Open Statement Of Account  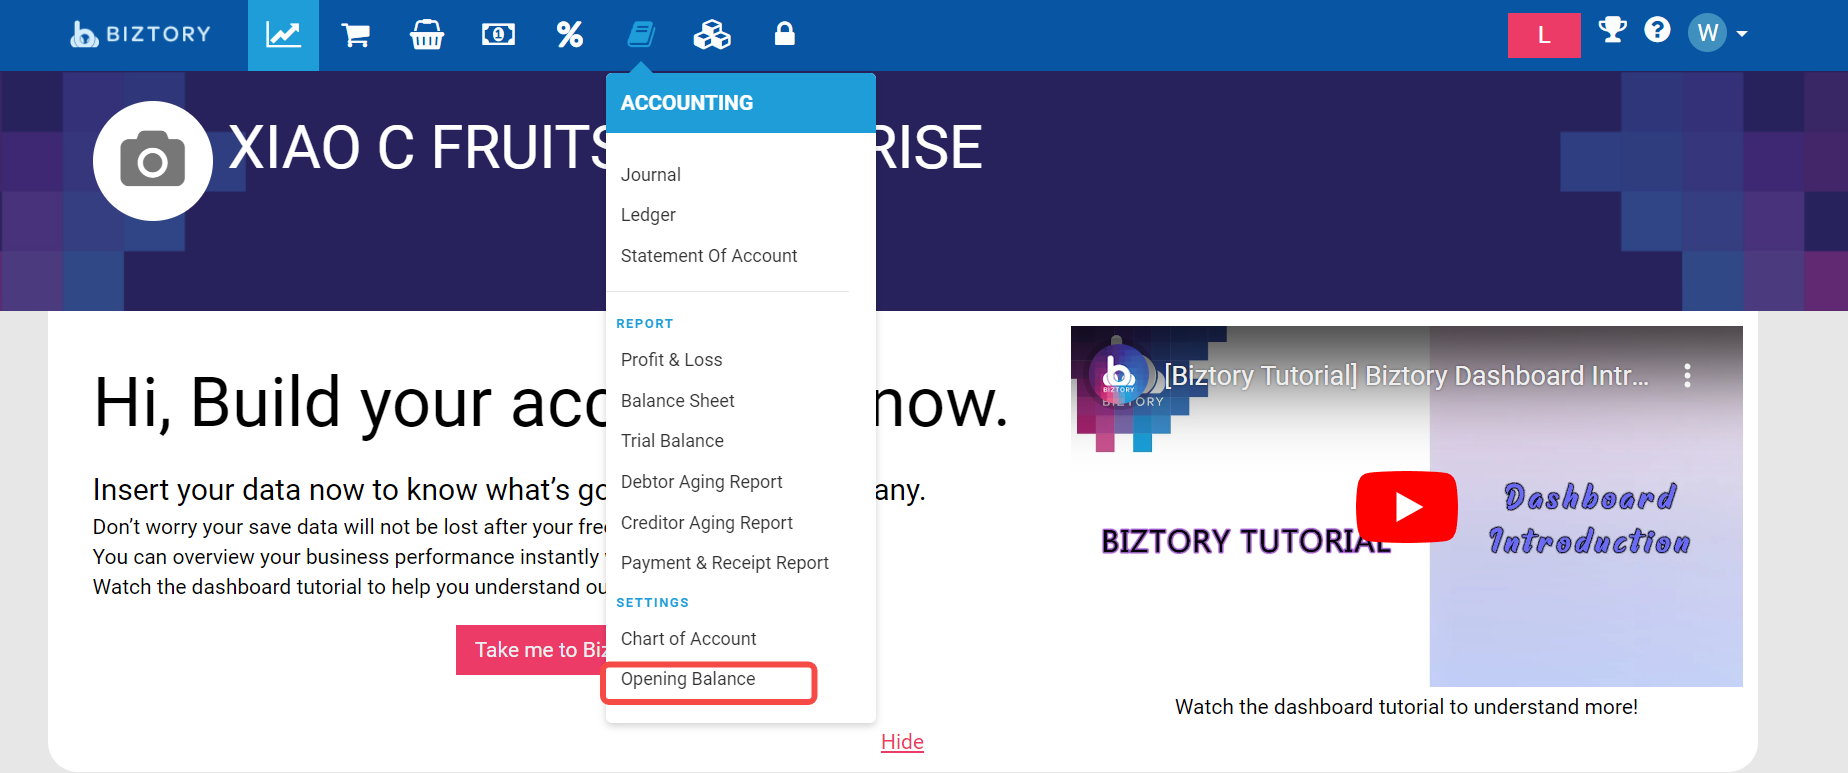(709, 256)
